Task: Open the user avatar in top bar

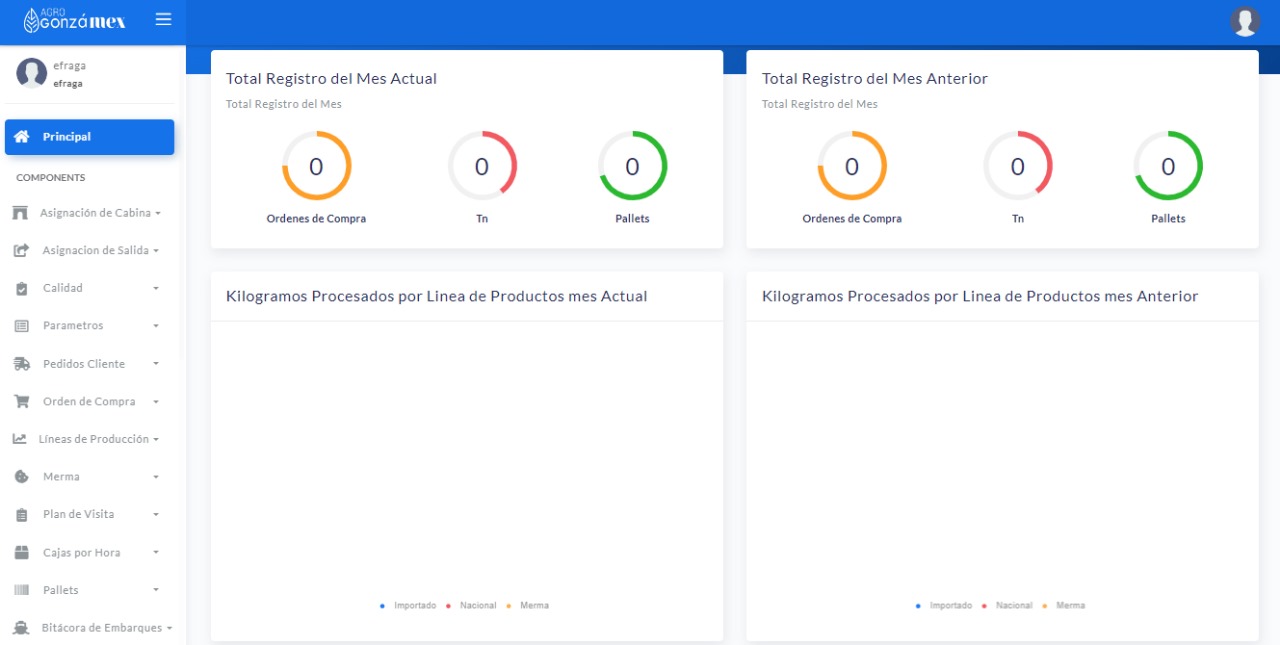Action: (x=1244, y=21)
